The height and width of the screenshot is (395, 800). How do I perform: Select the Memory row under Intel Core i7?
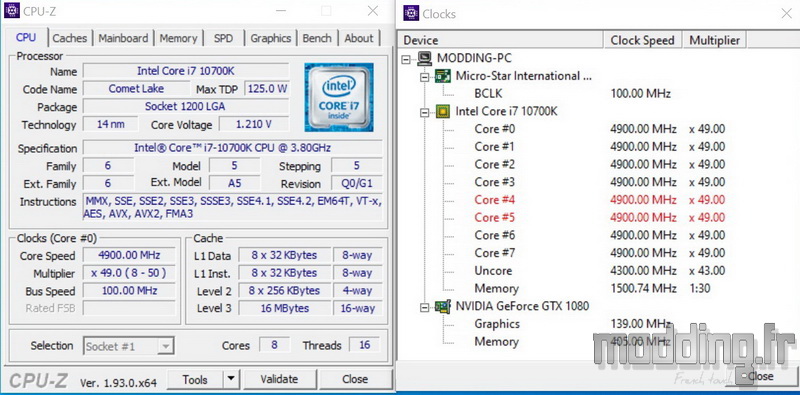coord(496,289)
